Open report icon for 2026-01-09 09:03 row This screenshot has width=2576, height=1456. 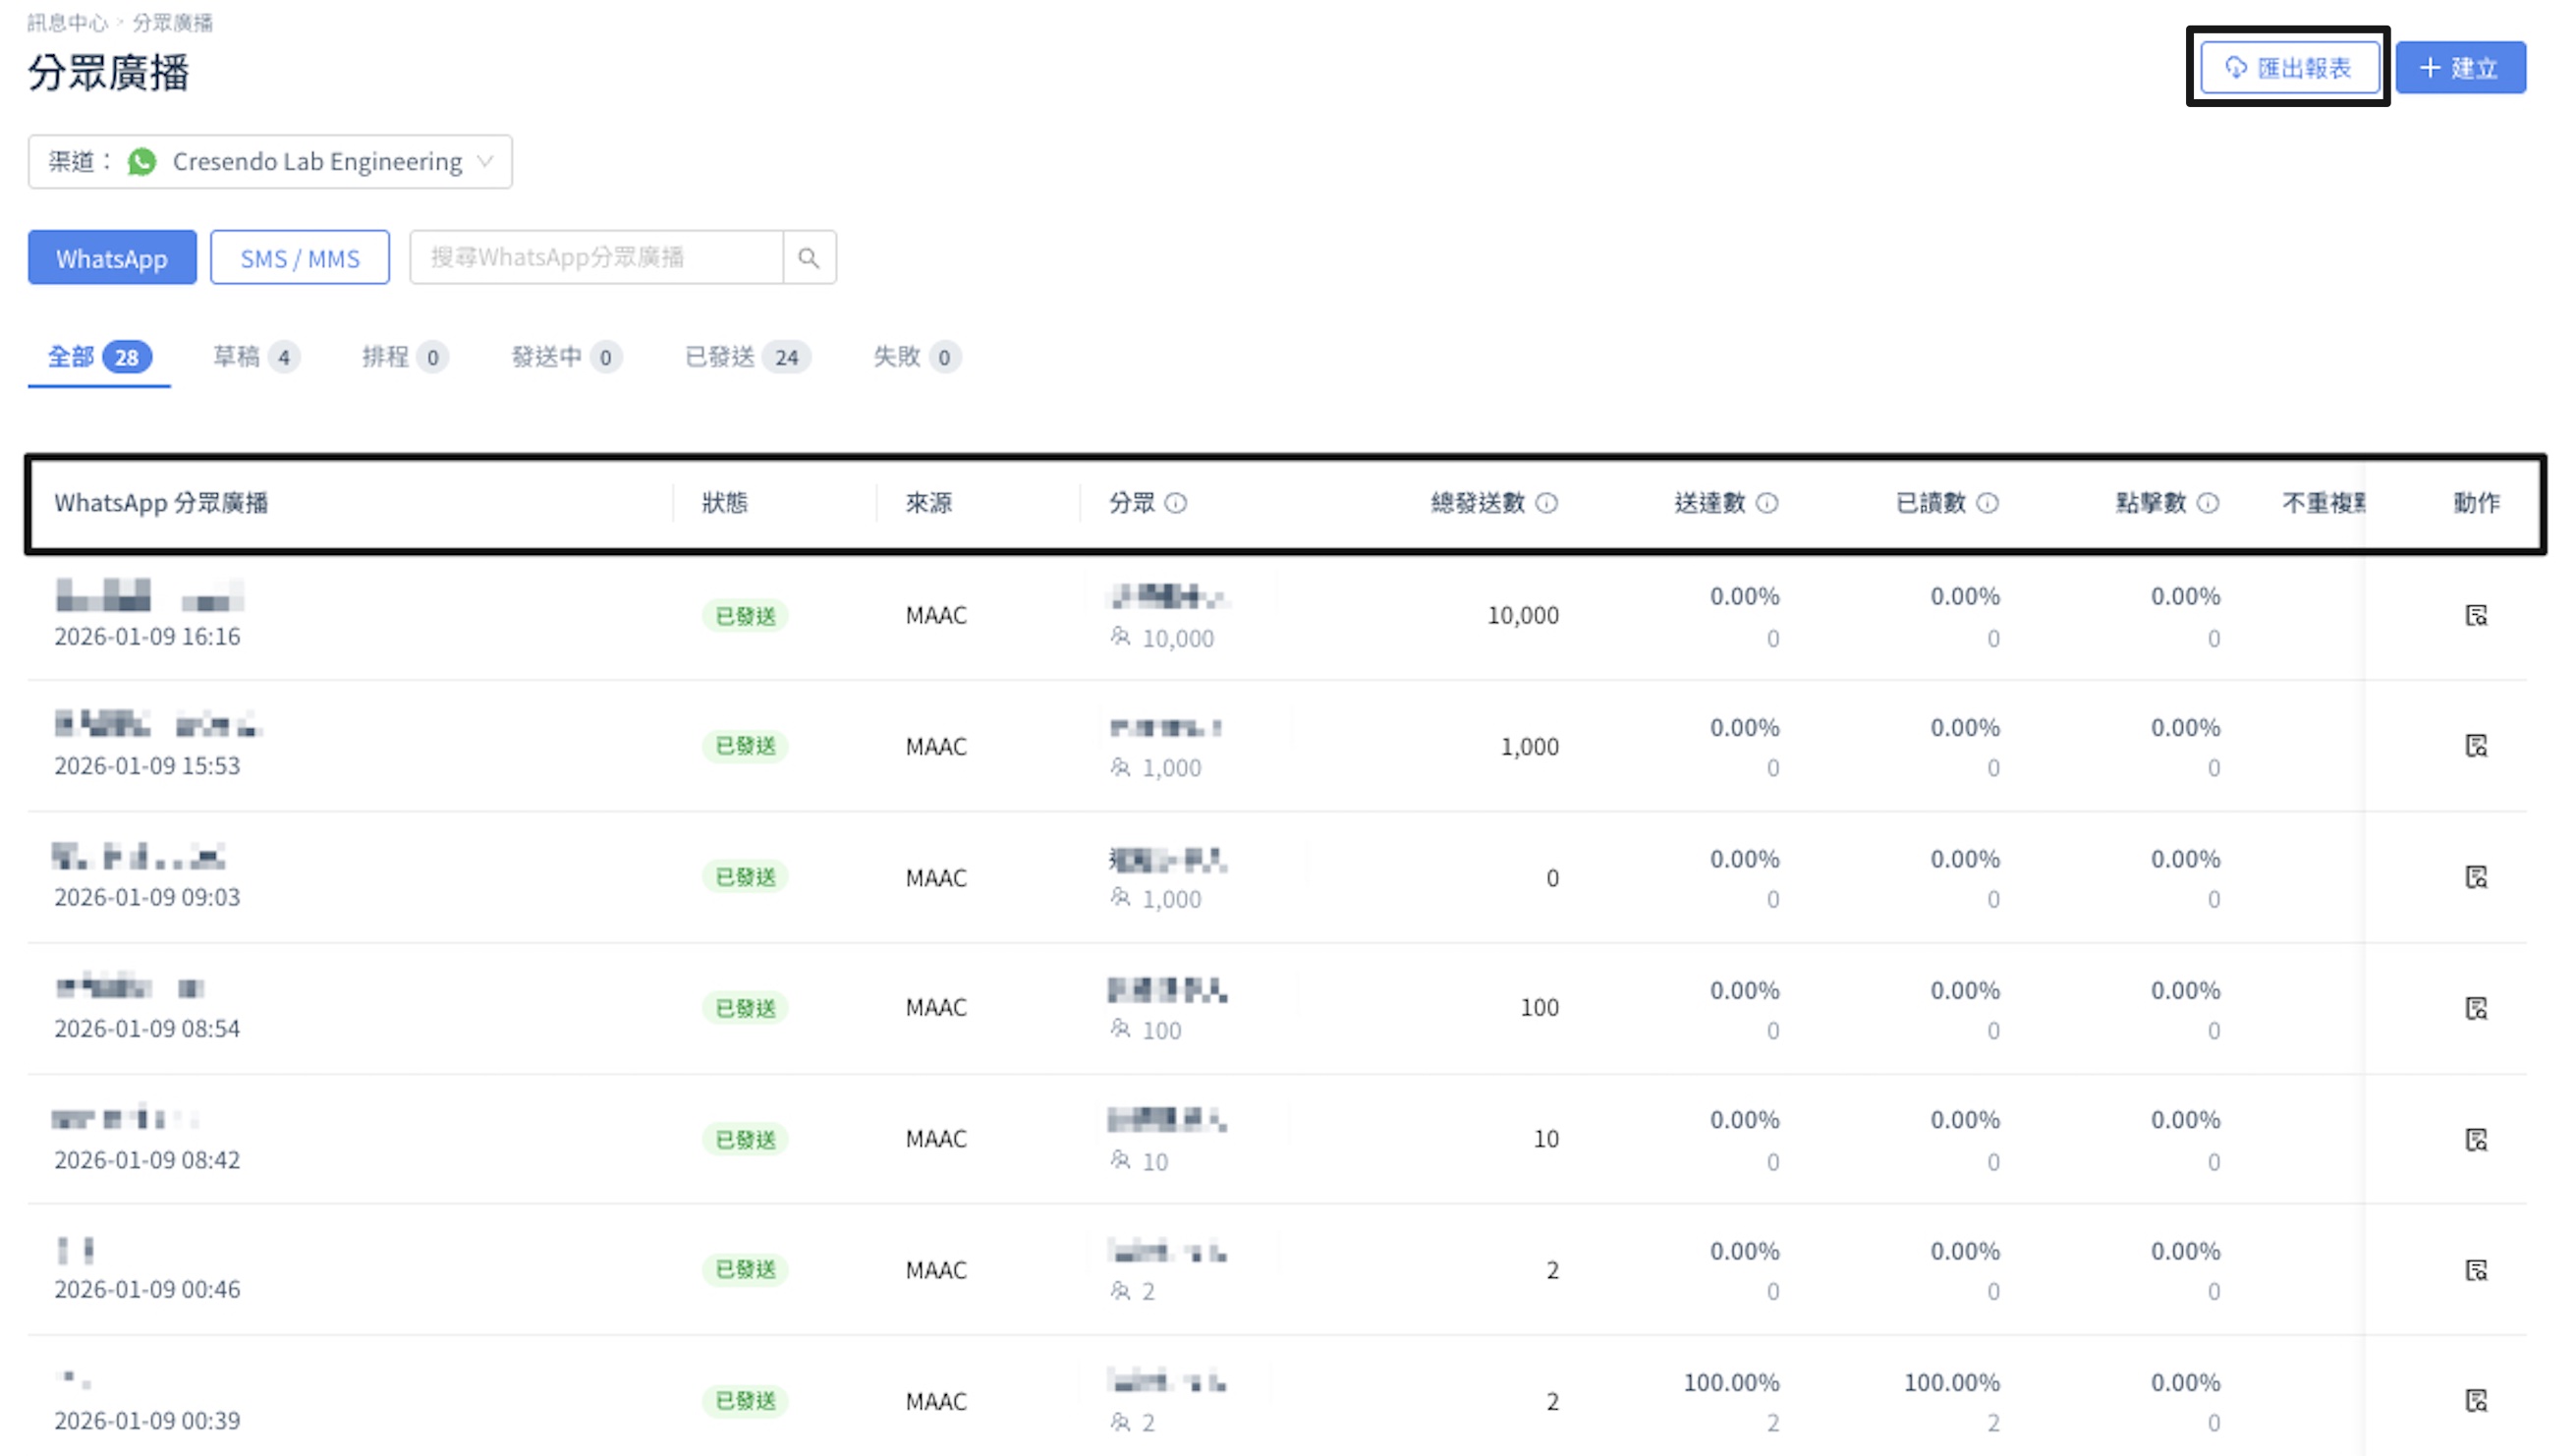[2476, 877]
